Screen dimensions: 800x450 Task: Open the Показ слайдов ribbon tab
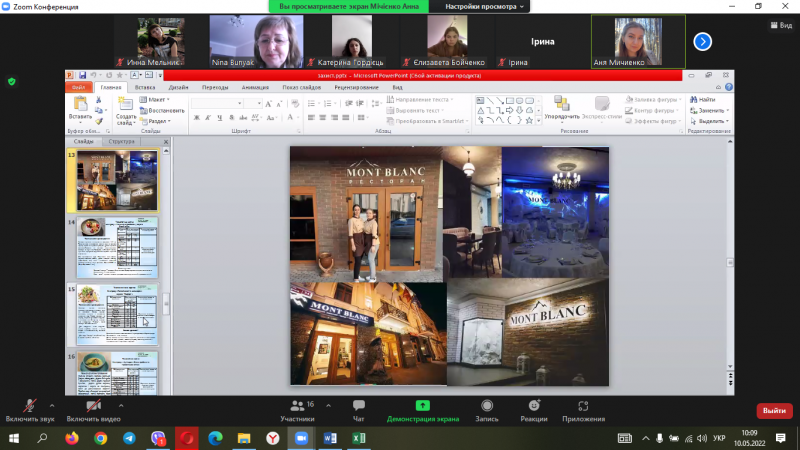pos(302,87)
